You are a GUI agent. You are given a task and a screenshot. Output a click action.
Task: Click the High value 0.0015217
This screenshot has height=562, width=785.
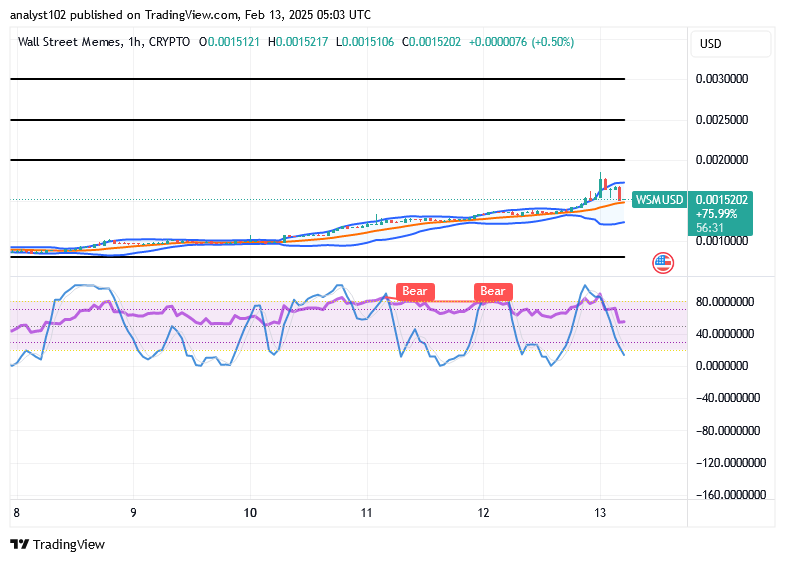(302, 42)
